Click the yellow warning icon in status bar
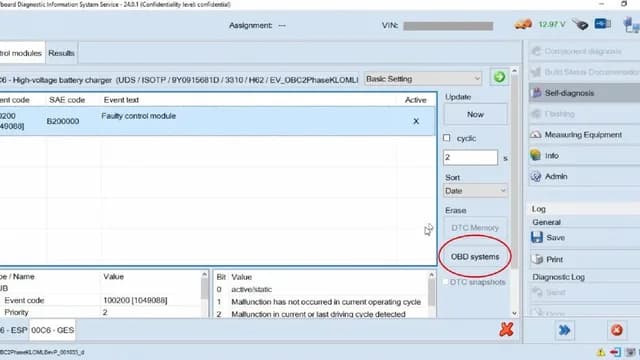 [x=601, y=352]
